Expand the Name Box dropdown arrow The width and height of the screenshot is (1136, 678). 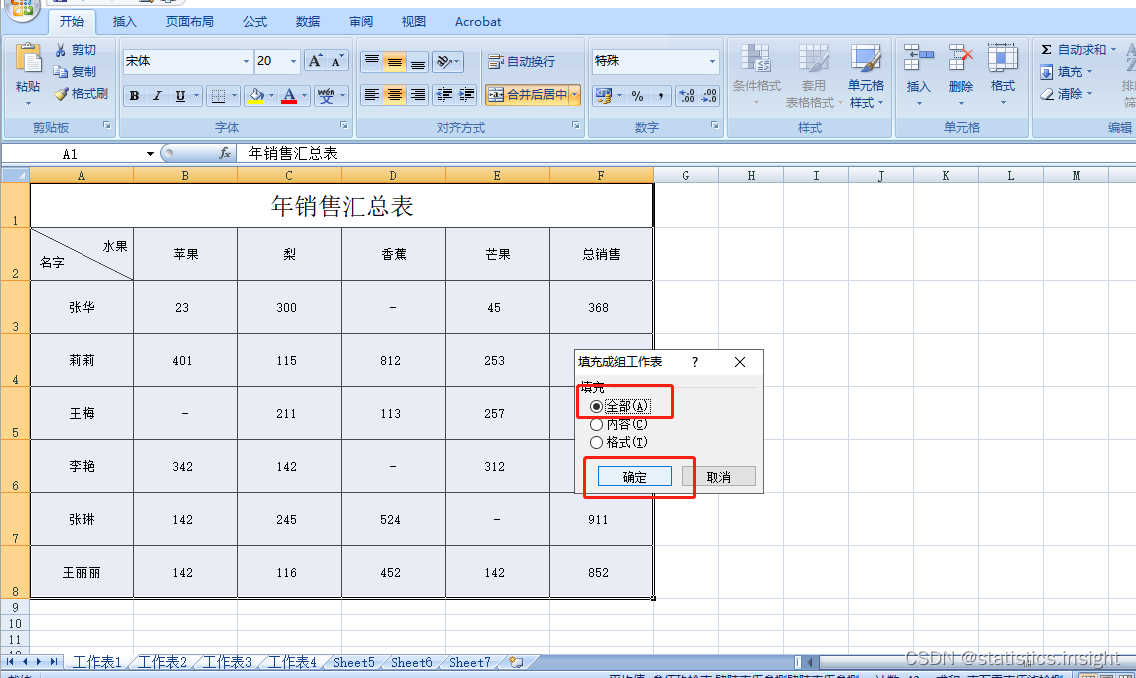[150, 154]
